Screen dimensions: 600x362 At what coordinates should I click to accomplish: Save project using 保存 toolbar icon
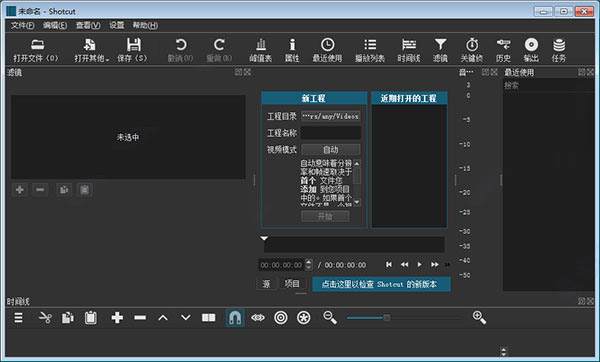132,51
